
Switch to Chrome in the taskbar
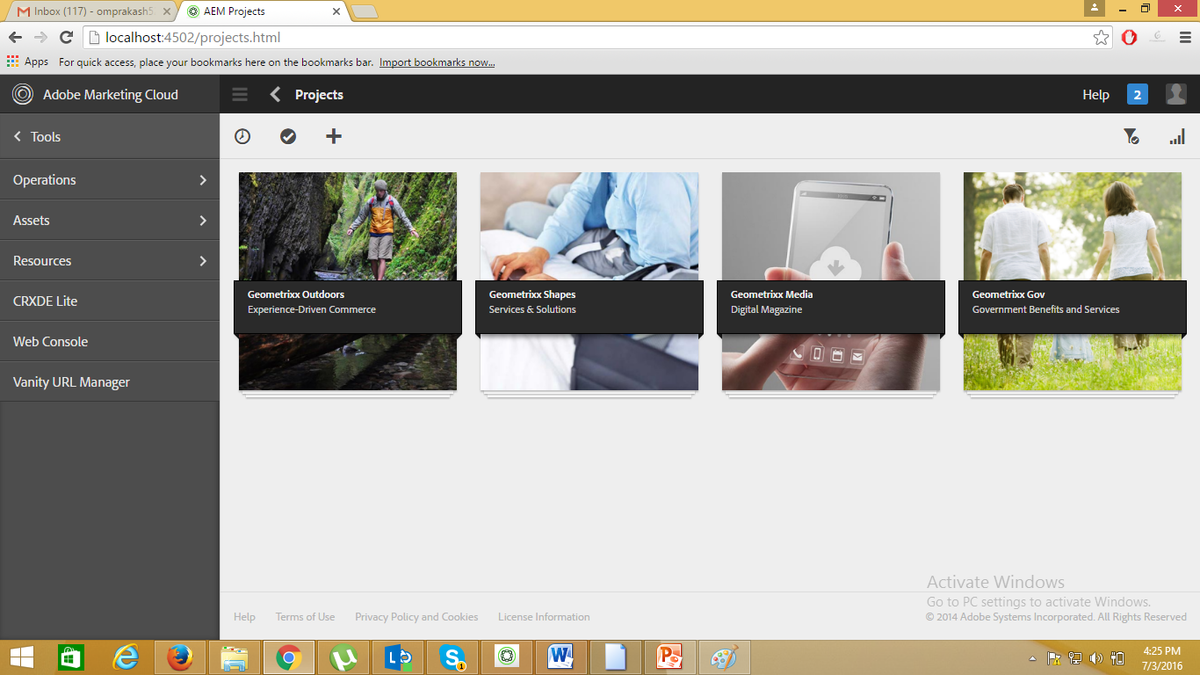(x=289, y=657)
